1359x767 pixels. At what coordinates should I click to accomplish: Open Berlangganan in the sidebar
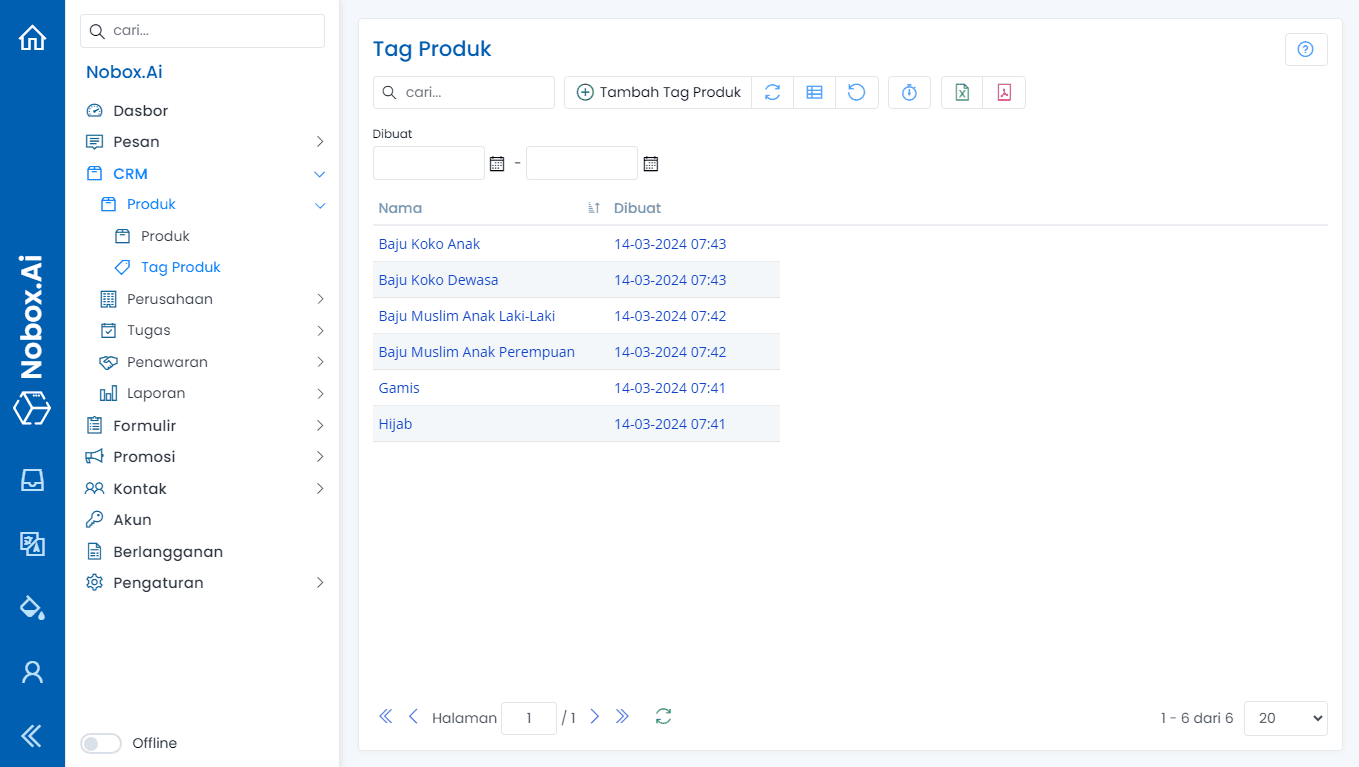click(x=167, y=552)
